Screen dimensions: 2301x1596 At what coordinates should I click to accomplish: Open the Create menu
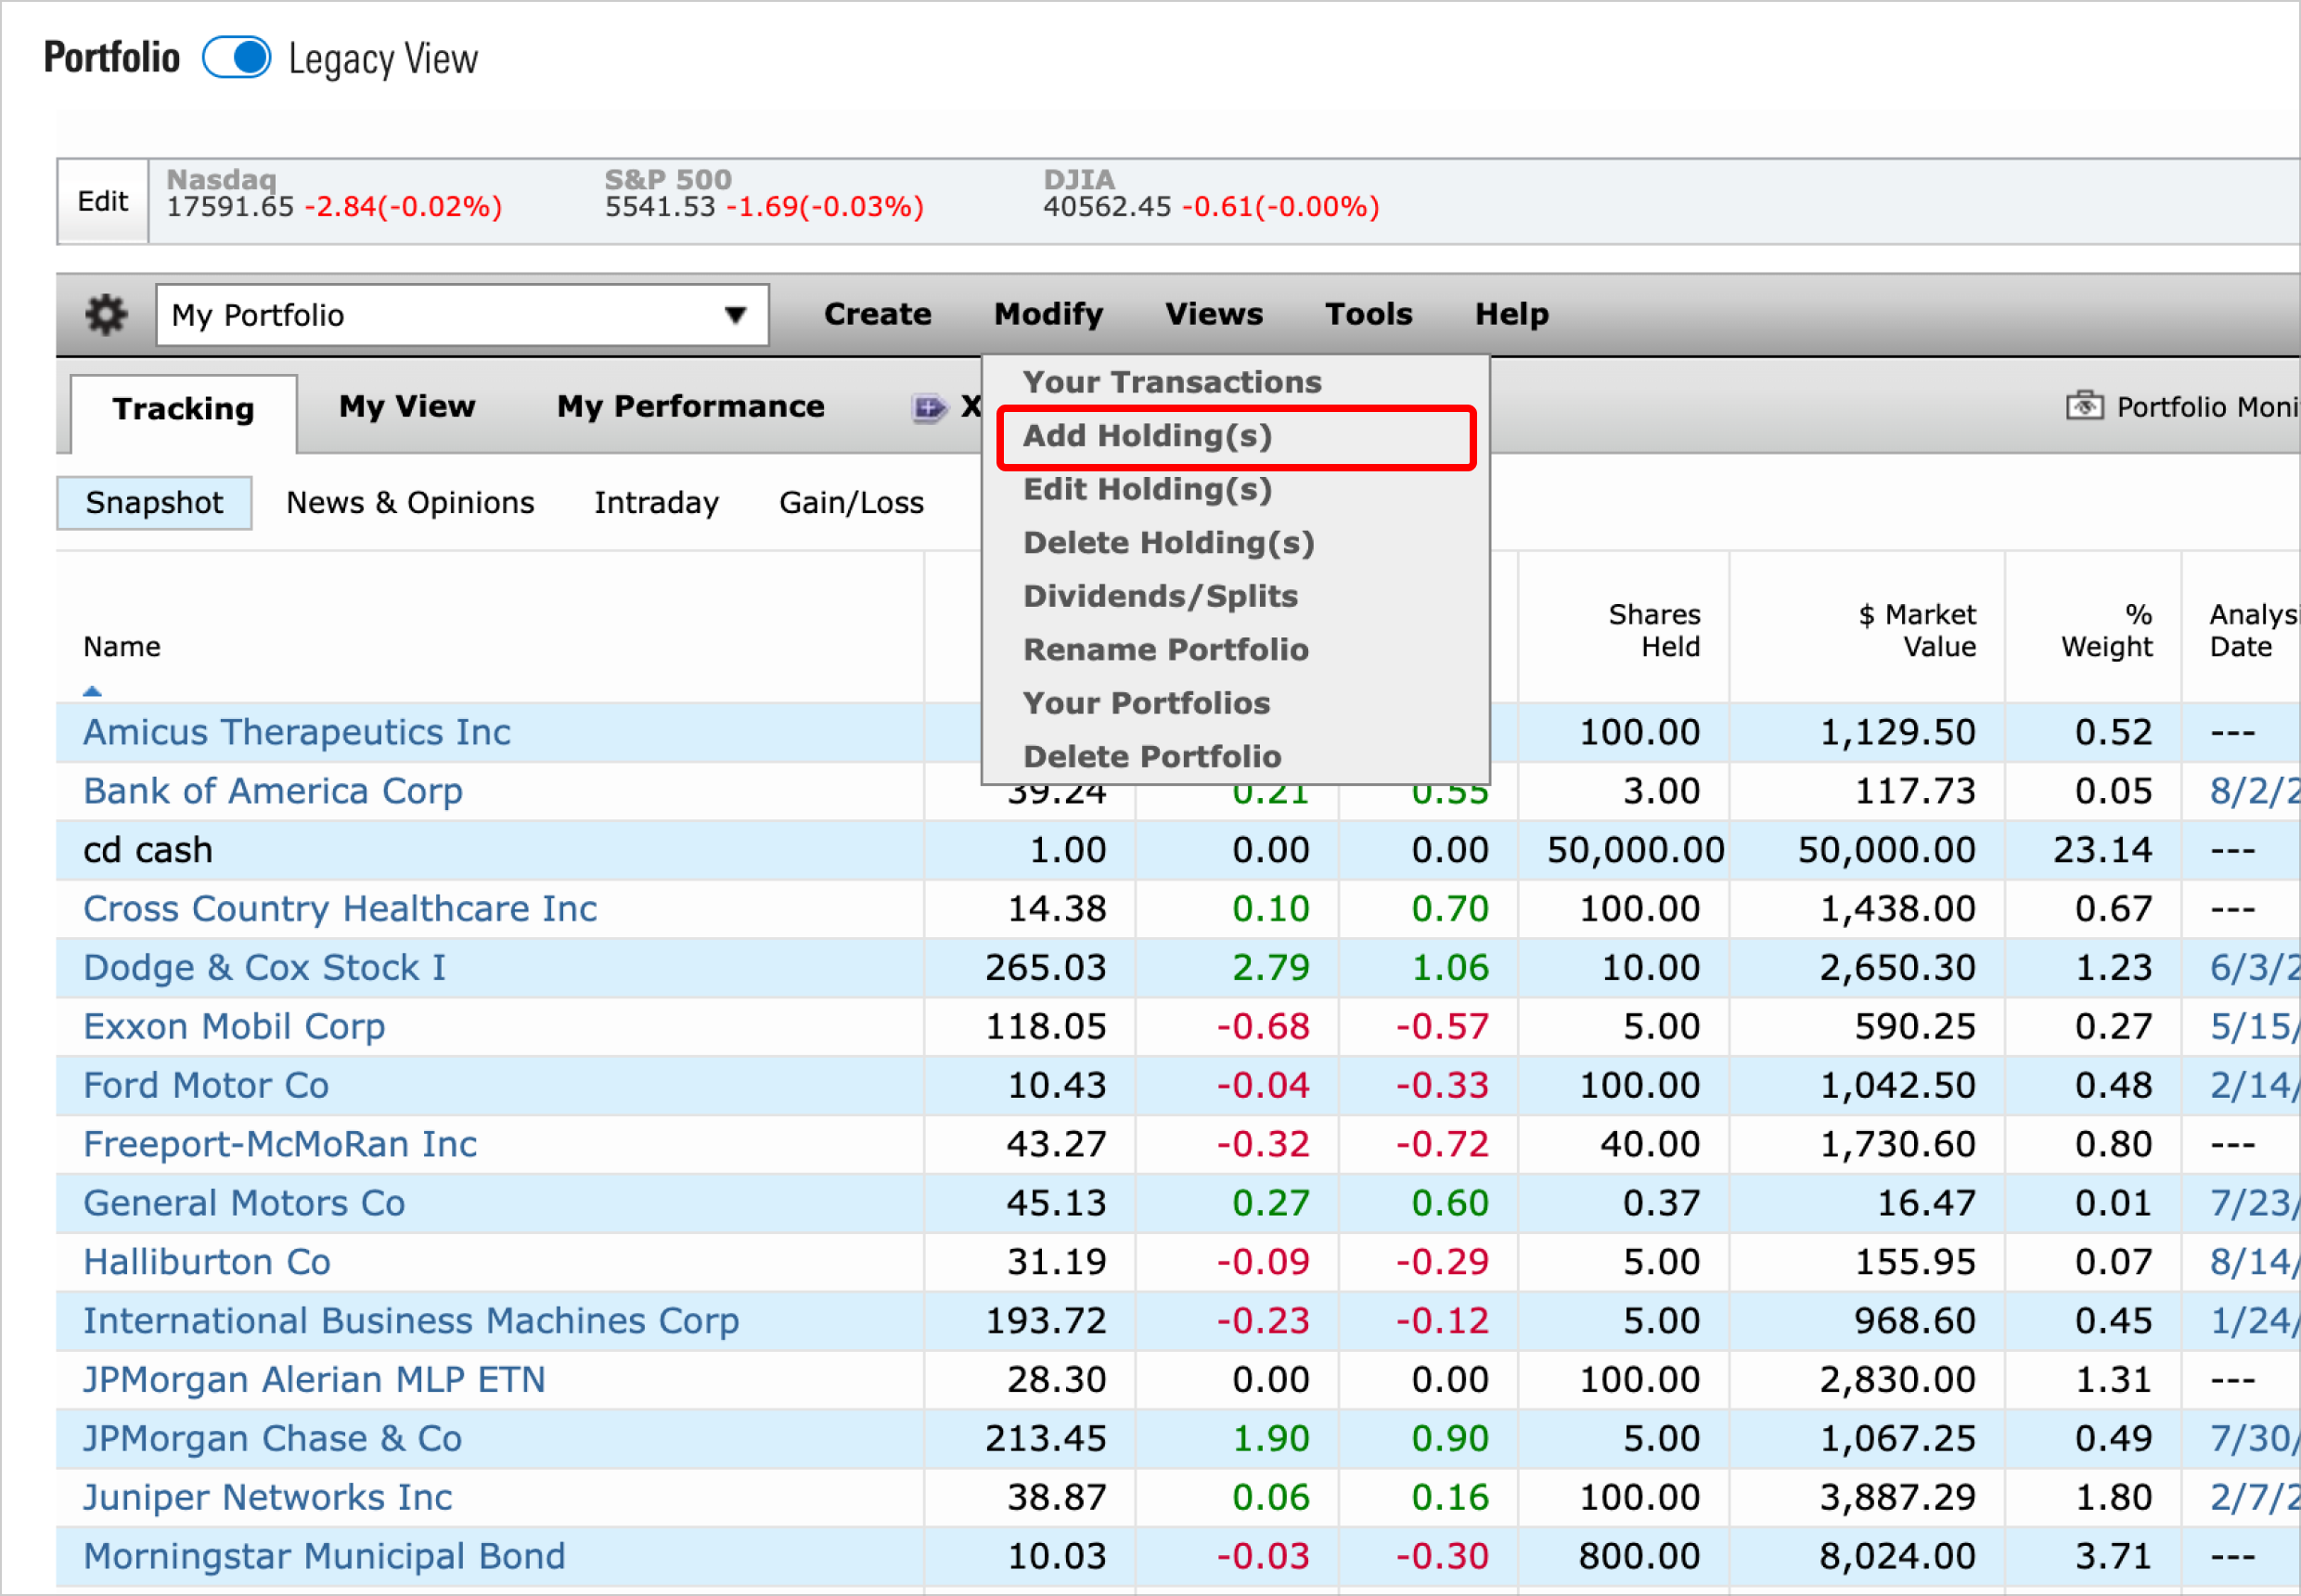(x=877, y=314)
